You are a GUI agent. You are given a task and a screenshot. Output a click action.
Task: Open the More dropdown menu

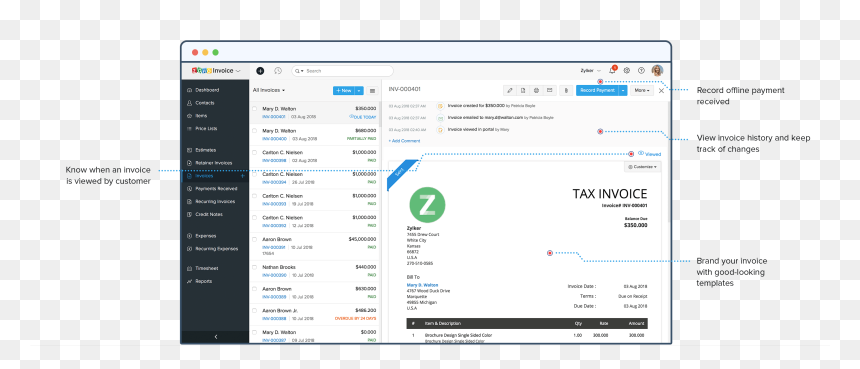642,90
